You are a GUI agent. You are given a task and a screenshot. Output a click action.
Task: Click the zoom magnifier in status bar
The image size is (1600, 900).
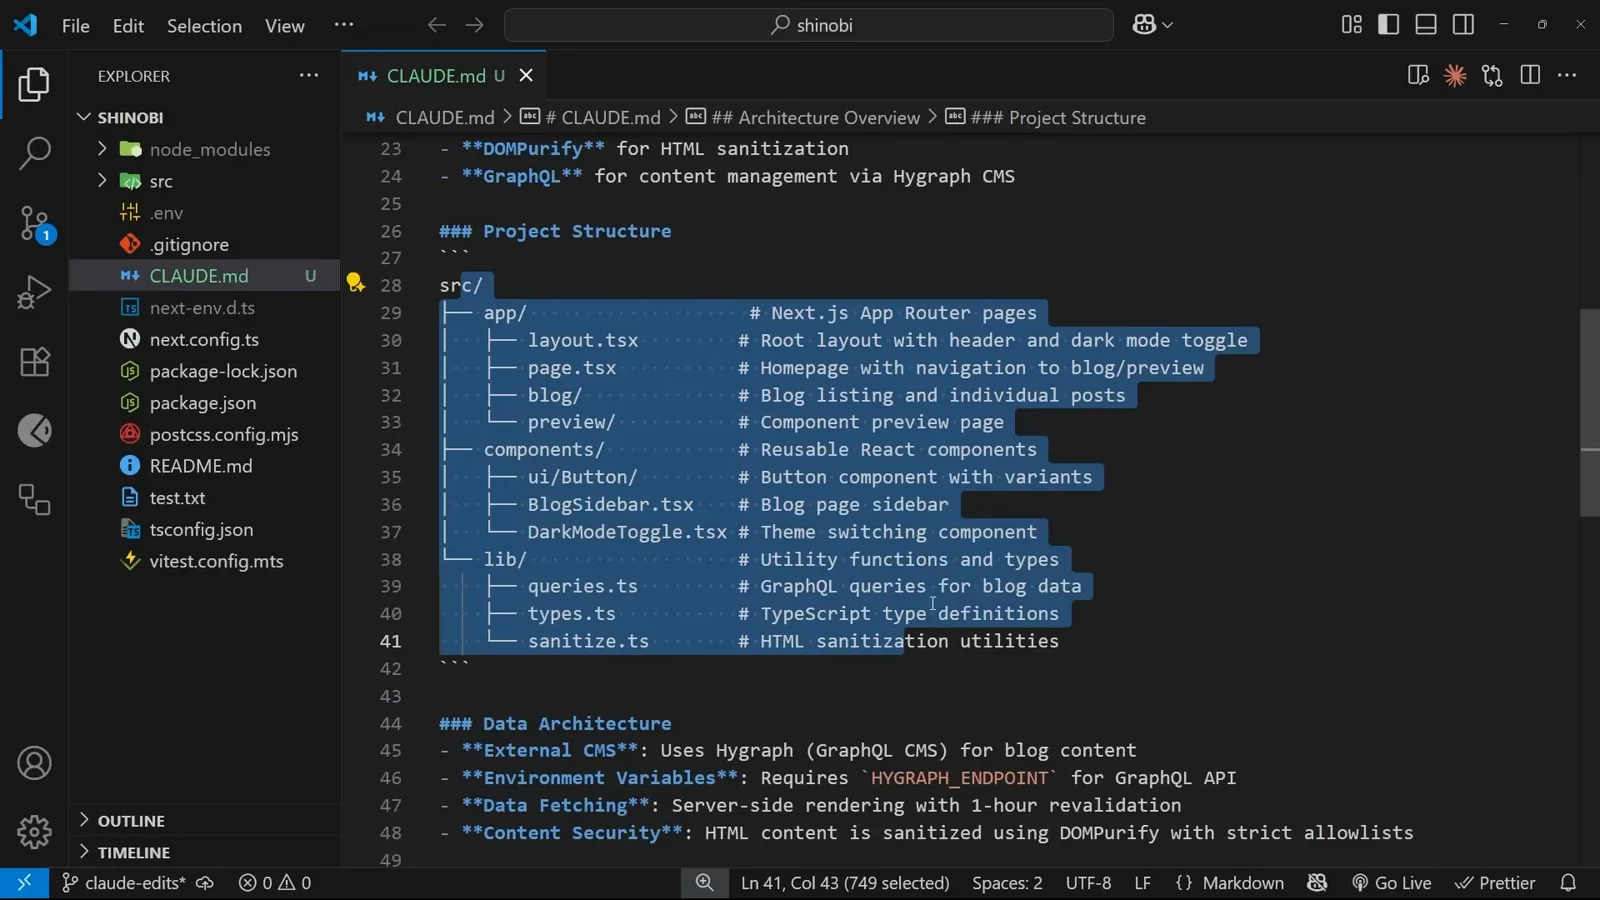point(705,883)
